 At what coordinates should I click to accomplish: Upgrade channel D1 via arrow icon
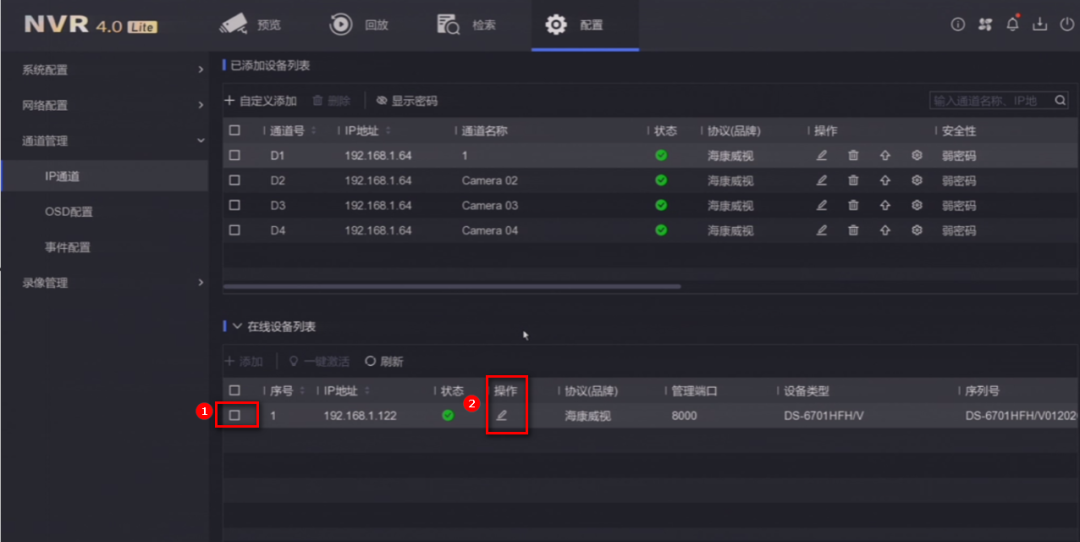885,156
